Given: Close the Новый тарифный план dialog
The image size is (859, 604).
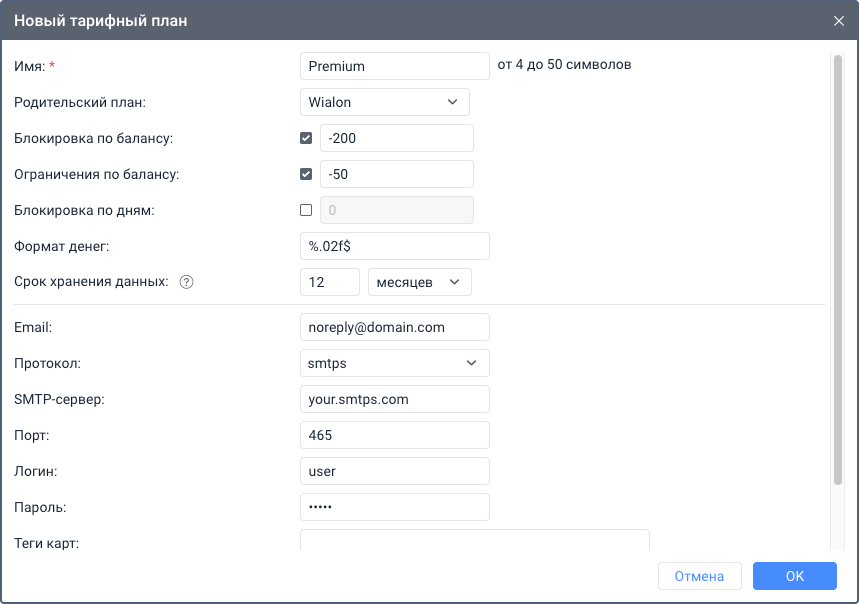Looking at the screenshot, I should [x=839, y=20].
